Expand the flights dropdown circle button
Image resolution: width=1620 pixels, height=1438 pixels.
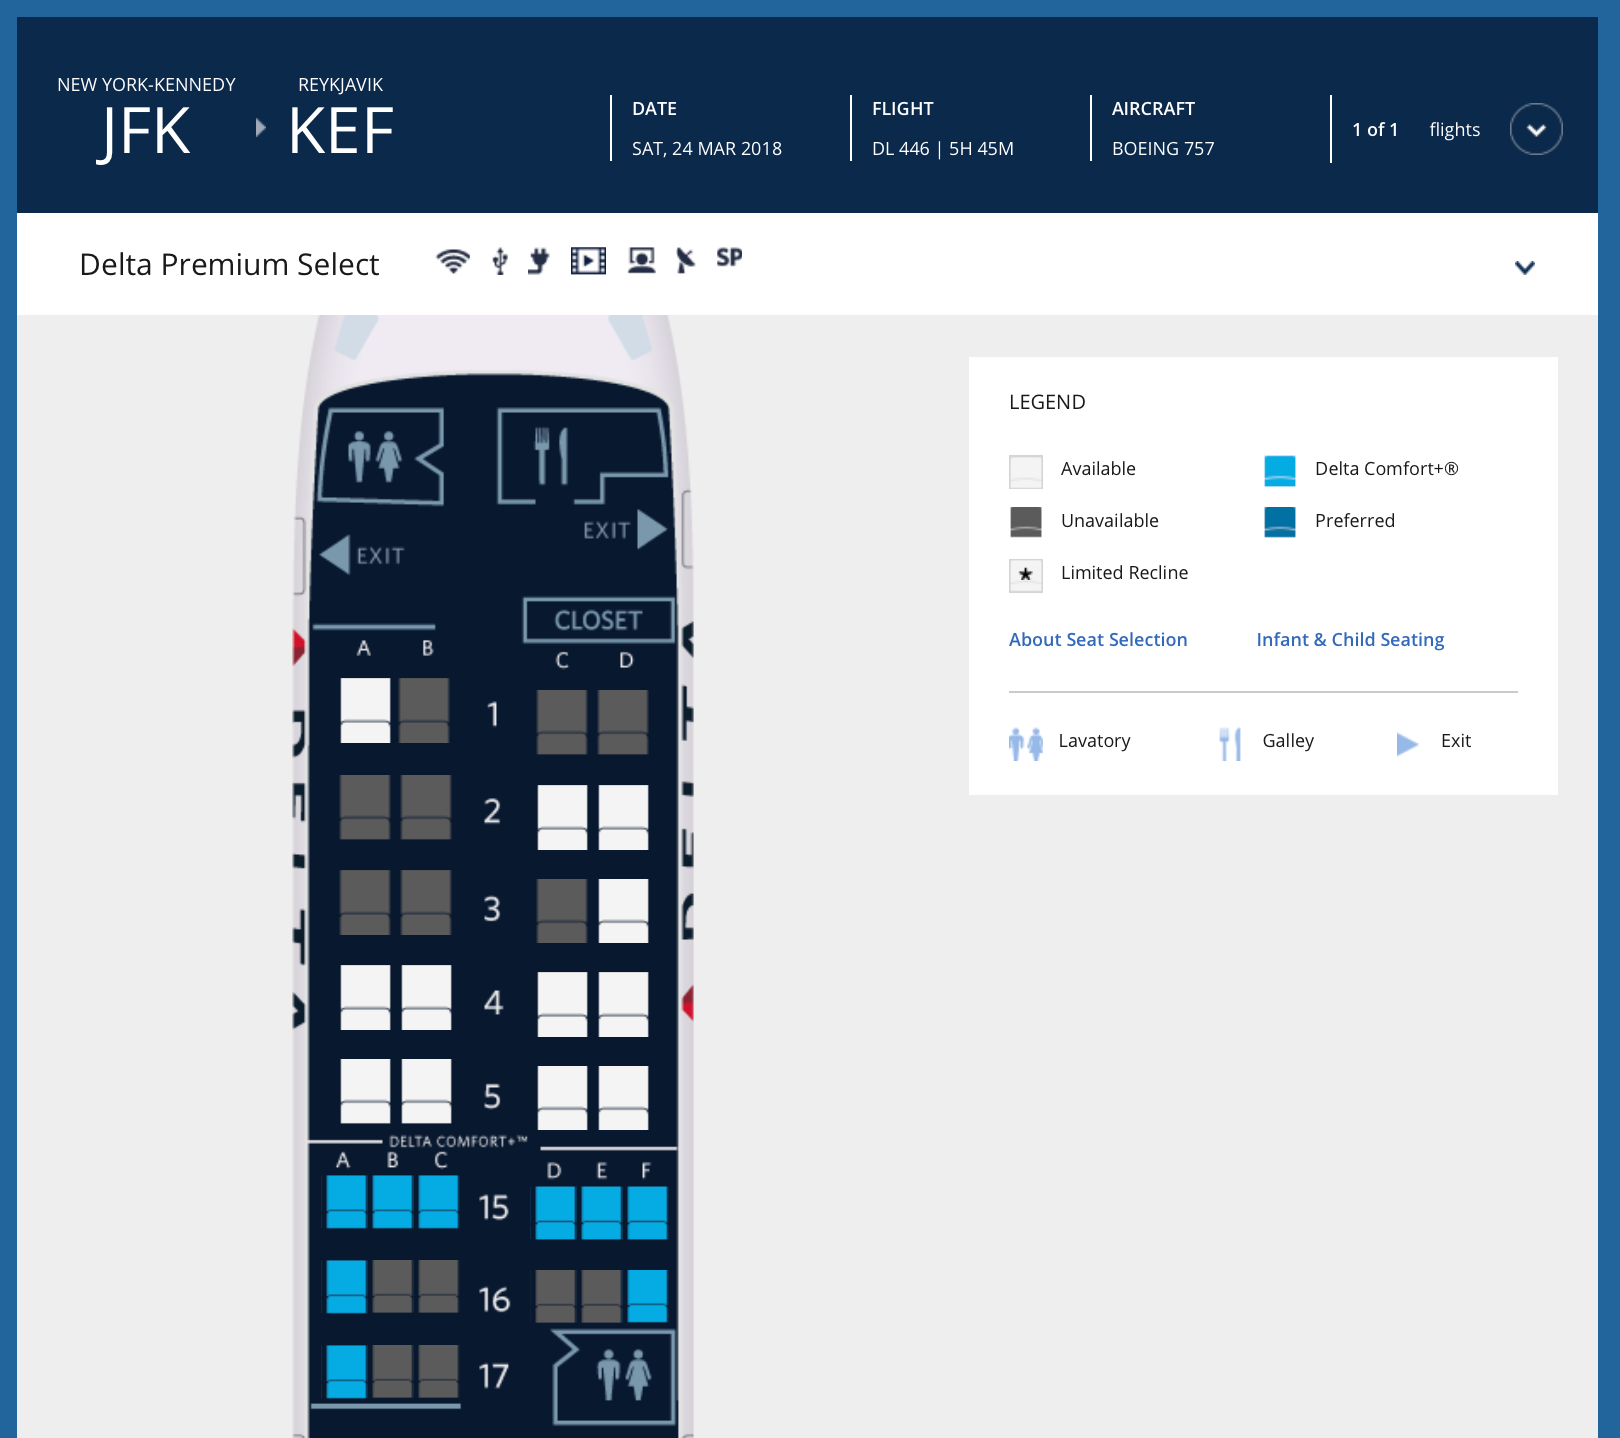(1536, 130)
